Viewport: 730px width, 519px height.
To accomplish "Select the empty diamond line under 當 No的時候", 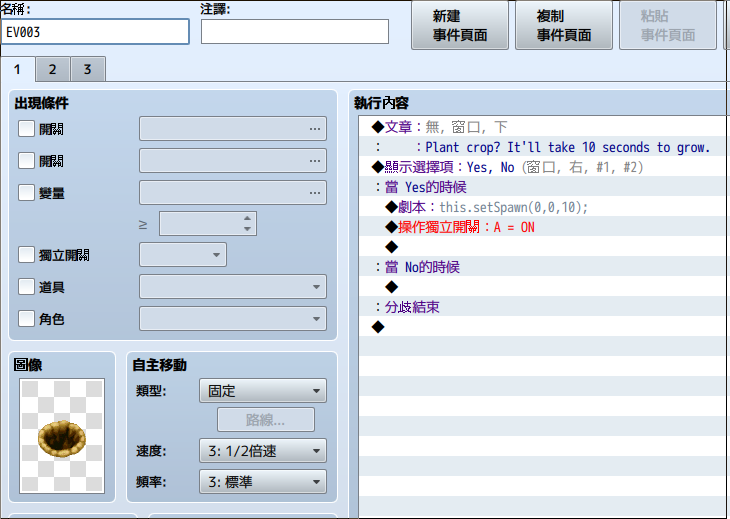I will (544, 287).
